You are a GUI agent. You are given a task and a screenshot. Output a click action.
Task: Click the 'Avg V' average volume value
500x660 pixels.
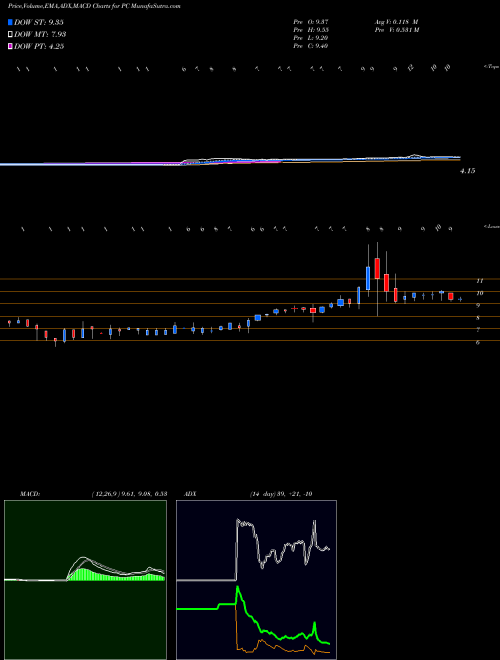pyautogui.click(x=396, y=22)
